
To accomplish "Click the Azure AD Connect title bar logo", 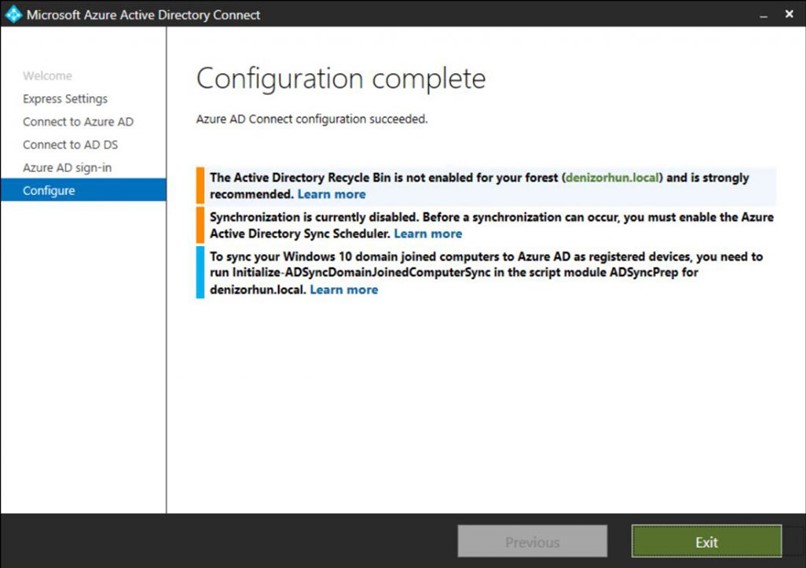I will 13,14.
